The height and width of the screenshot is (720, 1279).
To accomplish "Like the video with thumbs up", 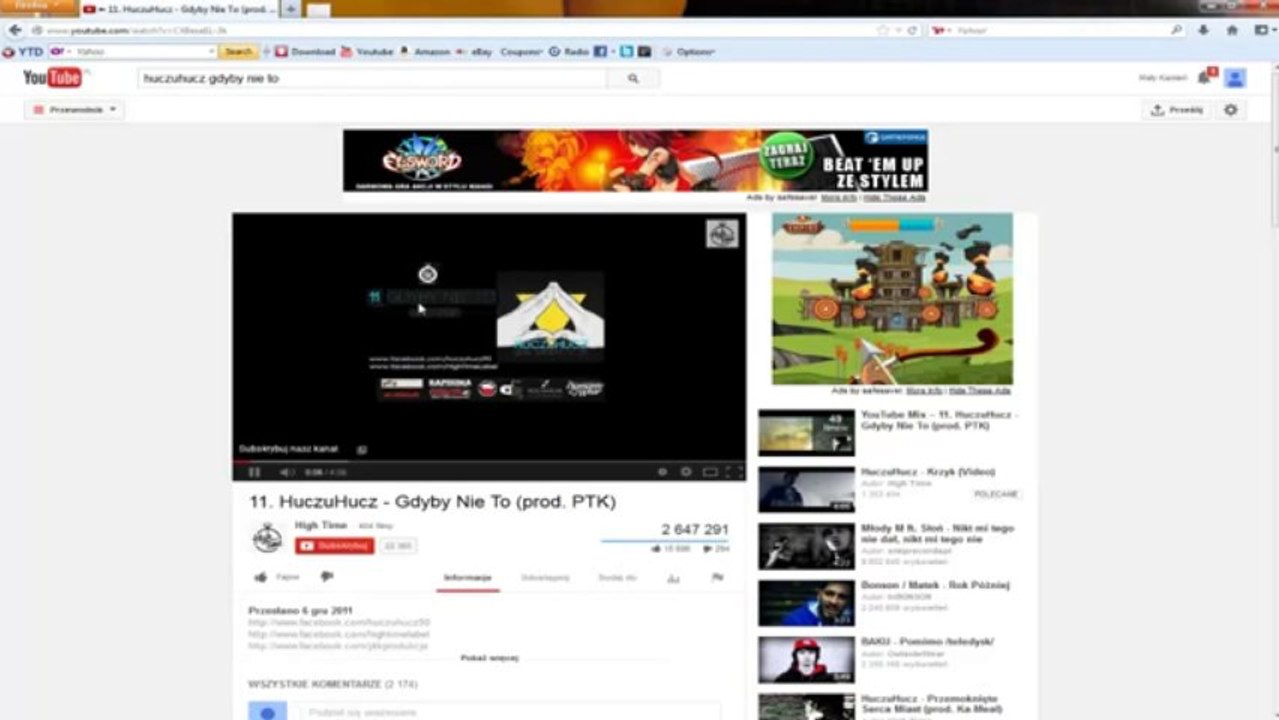I will coord(261,577).
